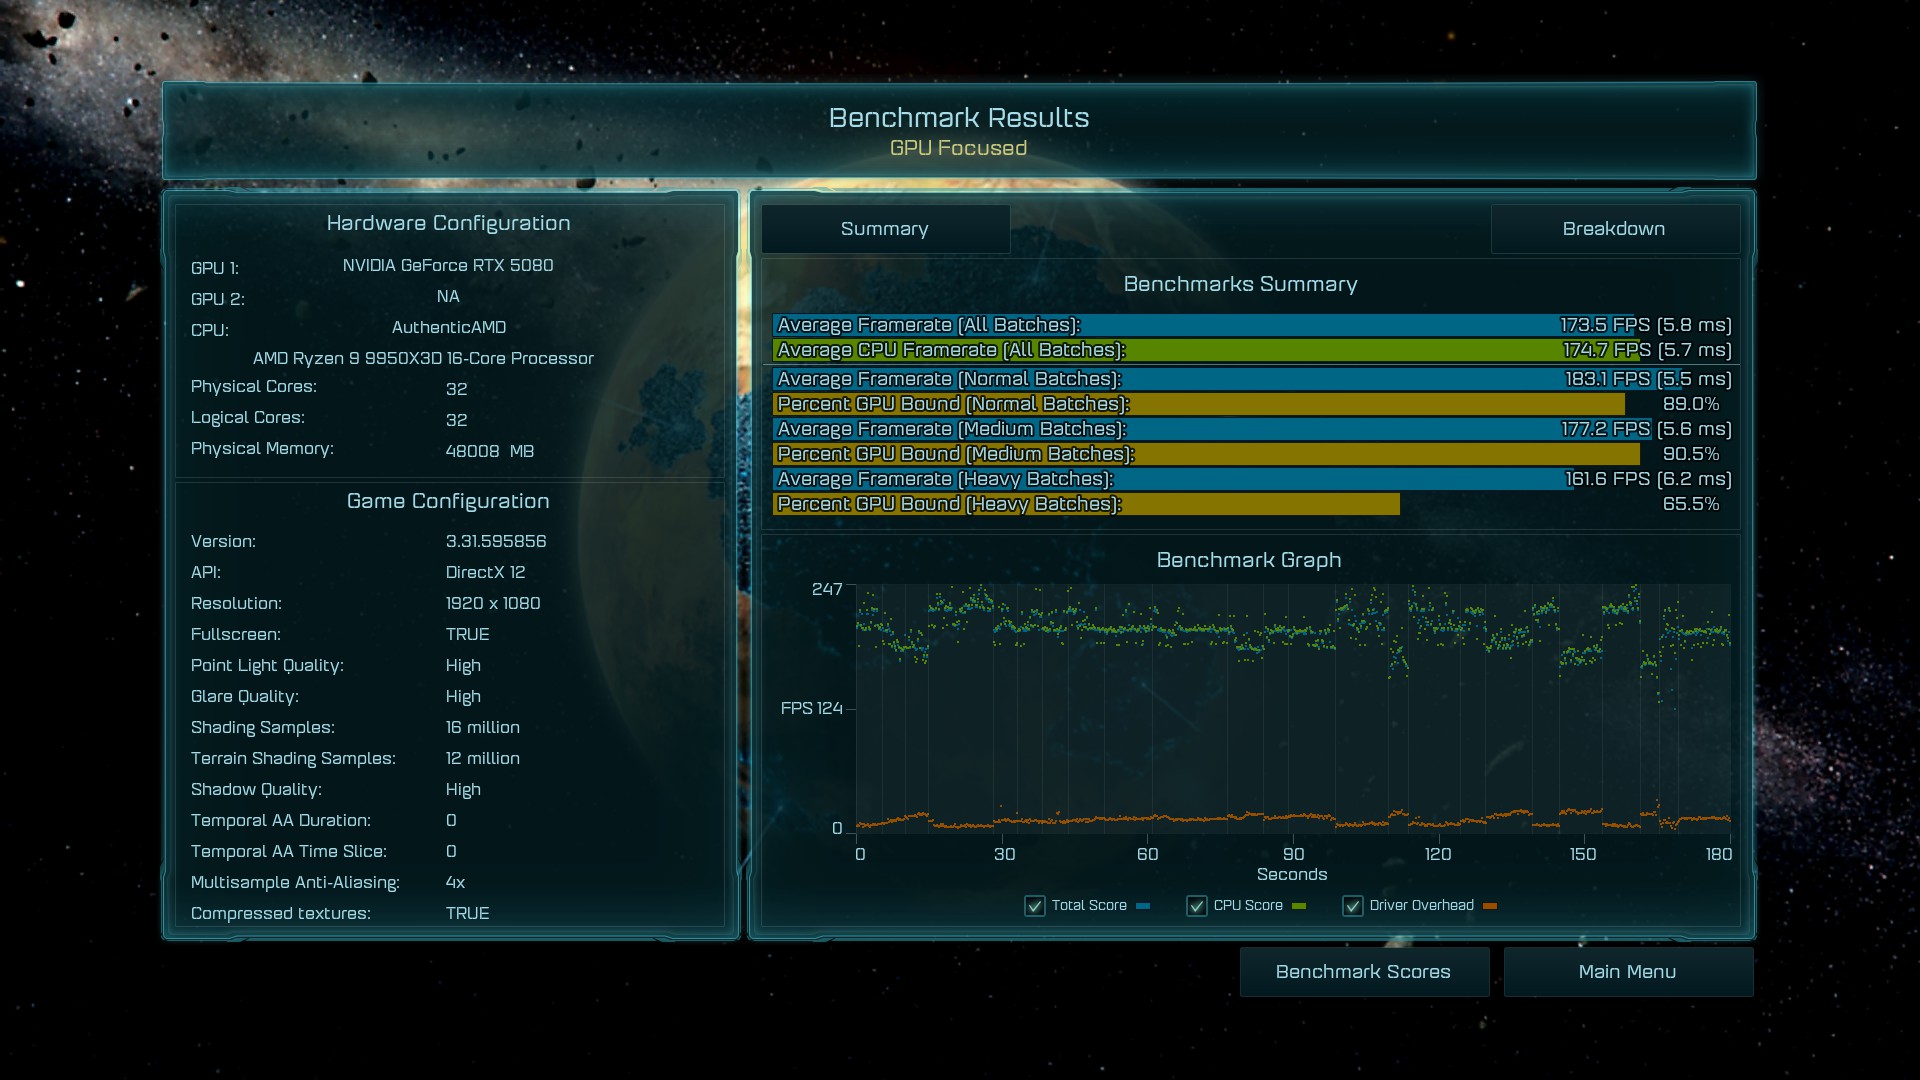This screenshot has width=1920, height=1080.
Task: Toggle the CPU Score checkbox
Action: [1196, 906]
